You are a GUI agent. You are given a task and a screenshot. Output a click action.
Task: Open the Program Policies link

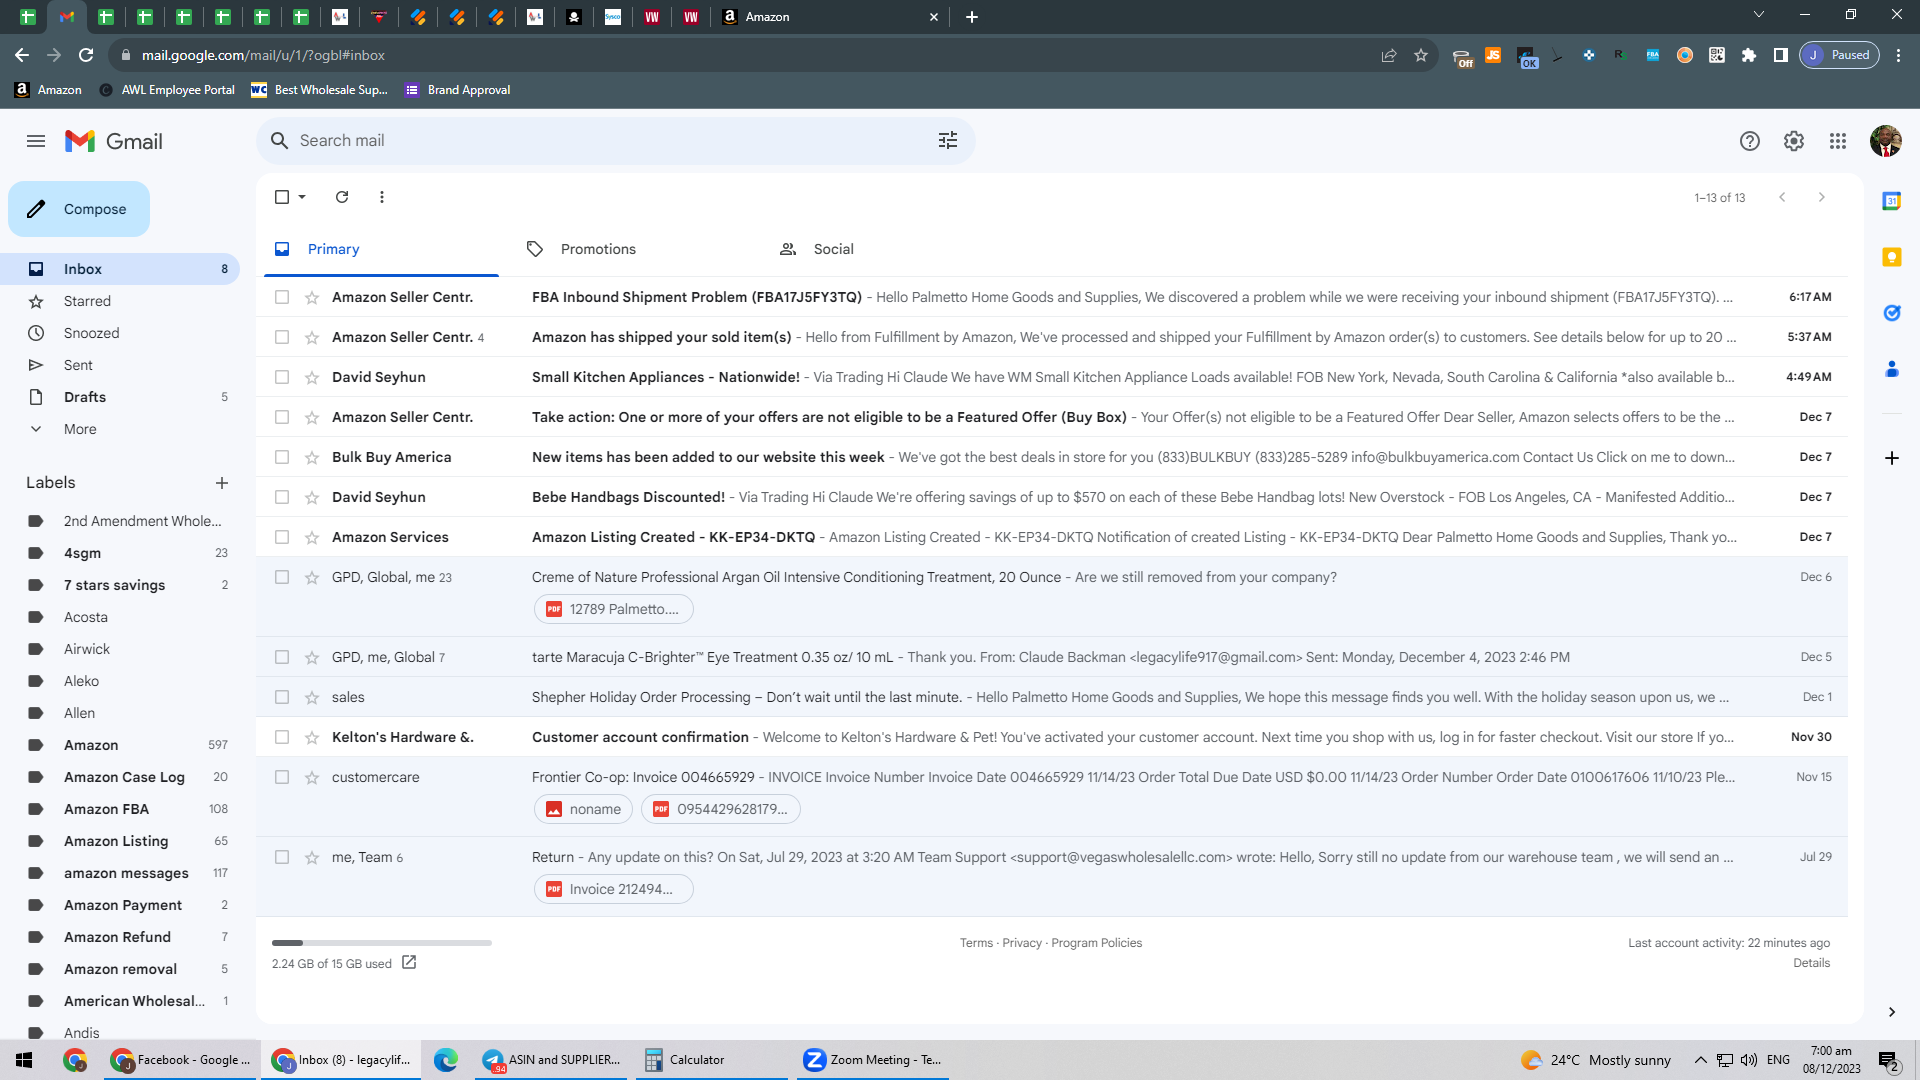1096,943
